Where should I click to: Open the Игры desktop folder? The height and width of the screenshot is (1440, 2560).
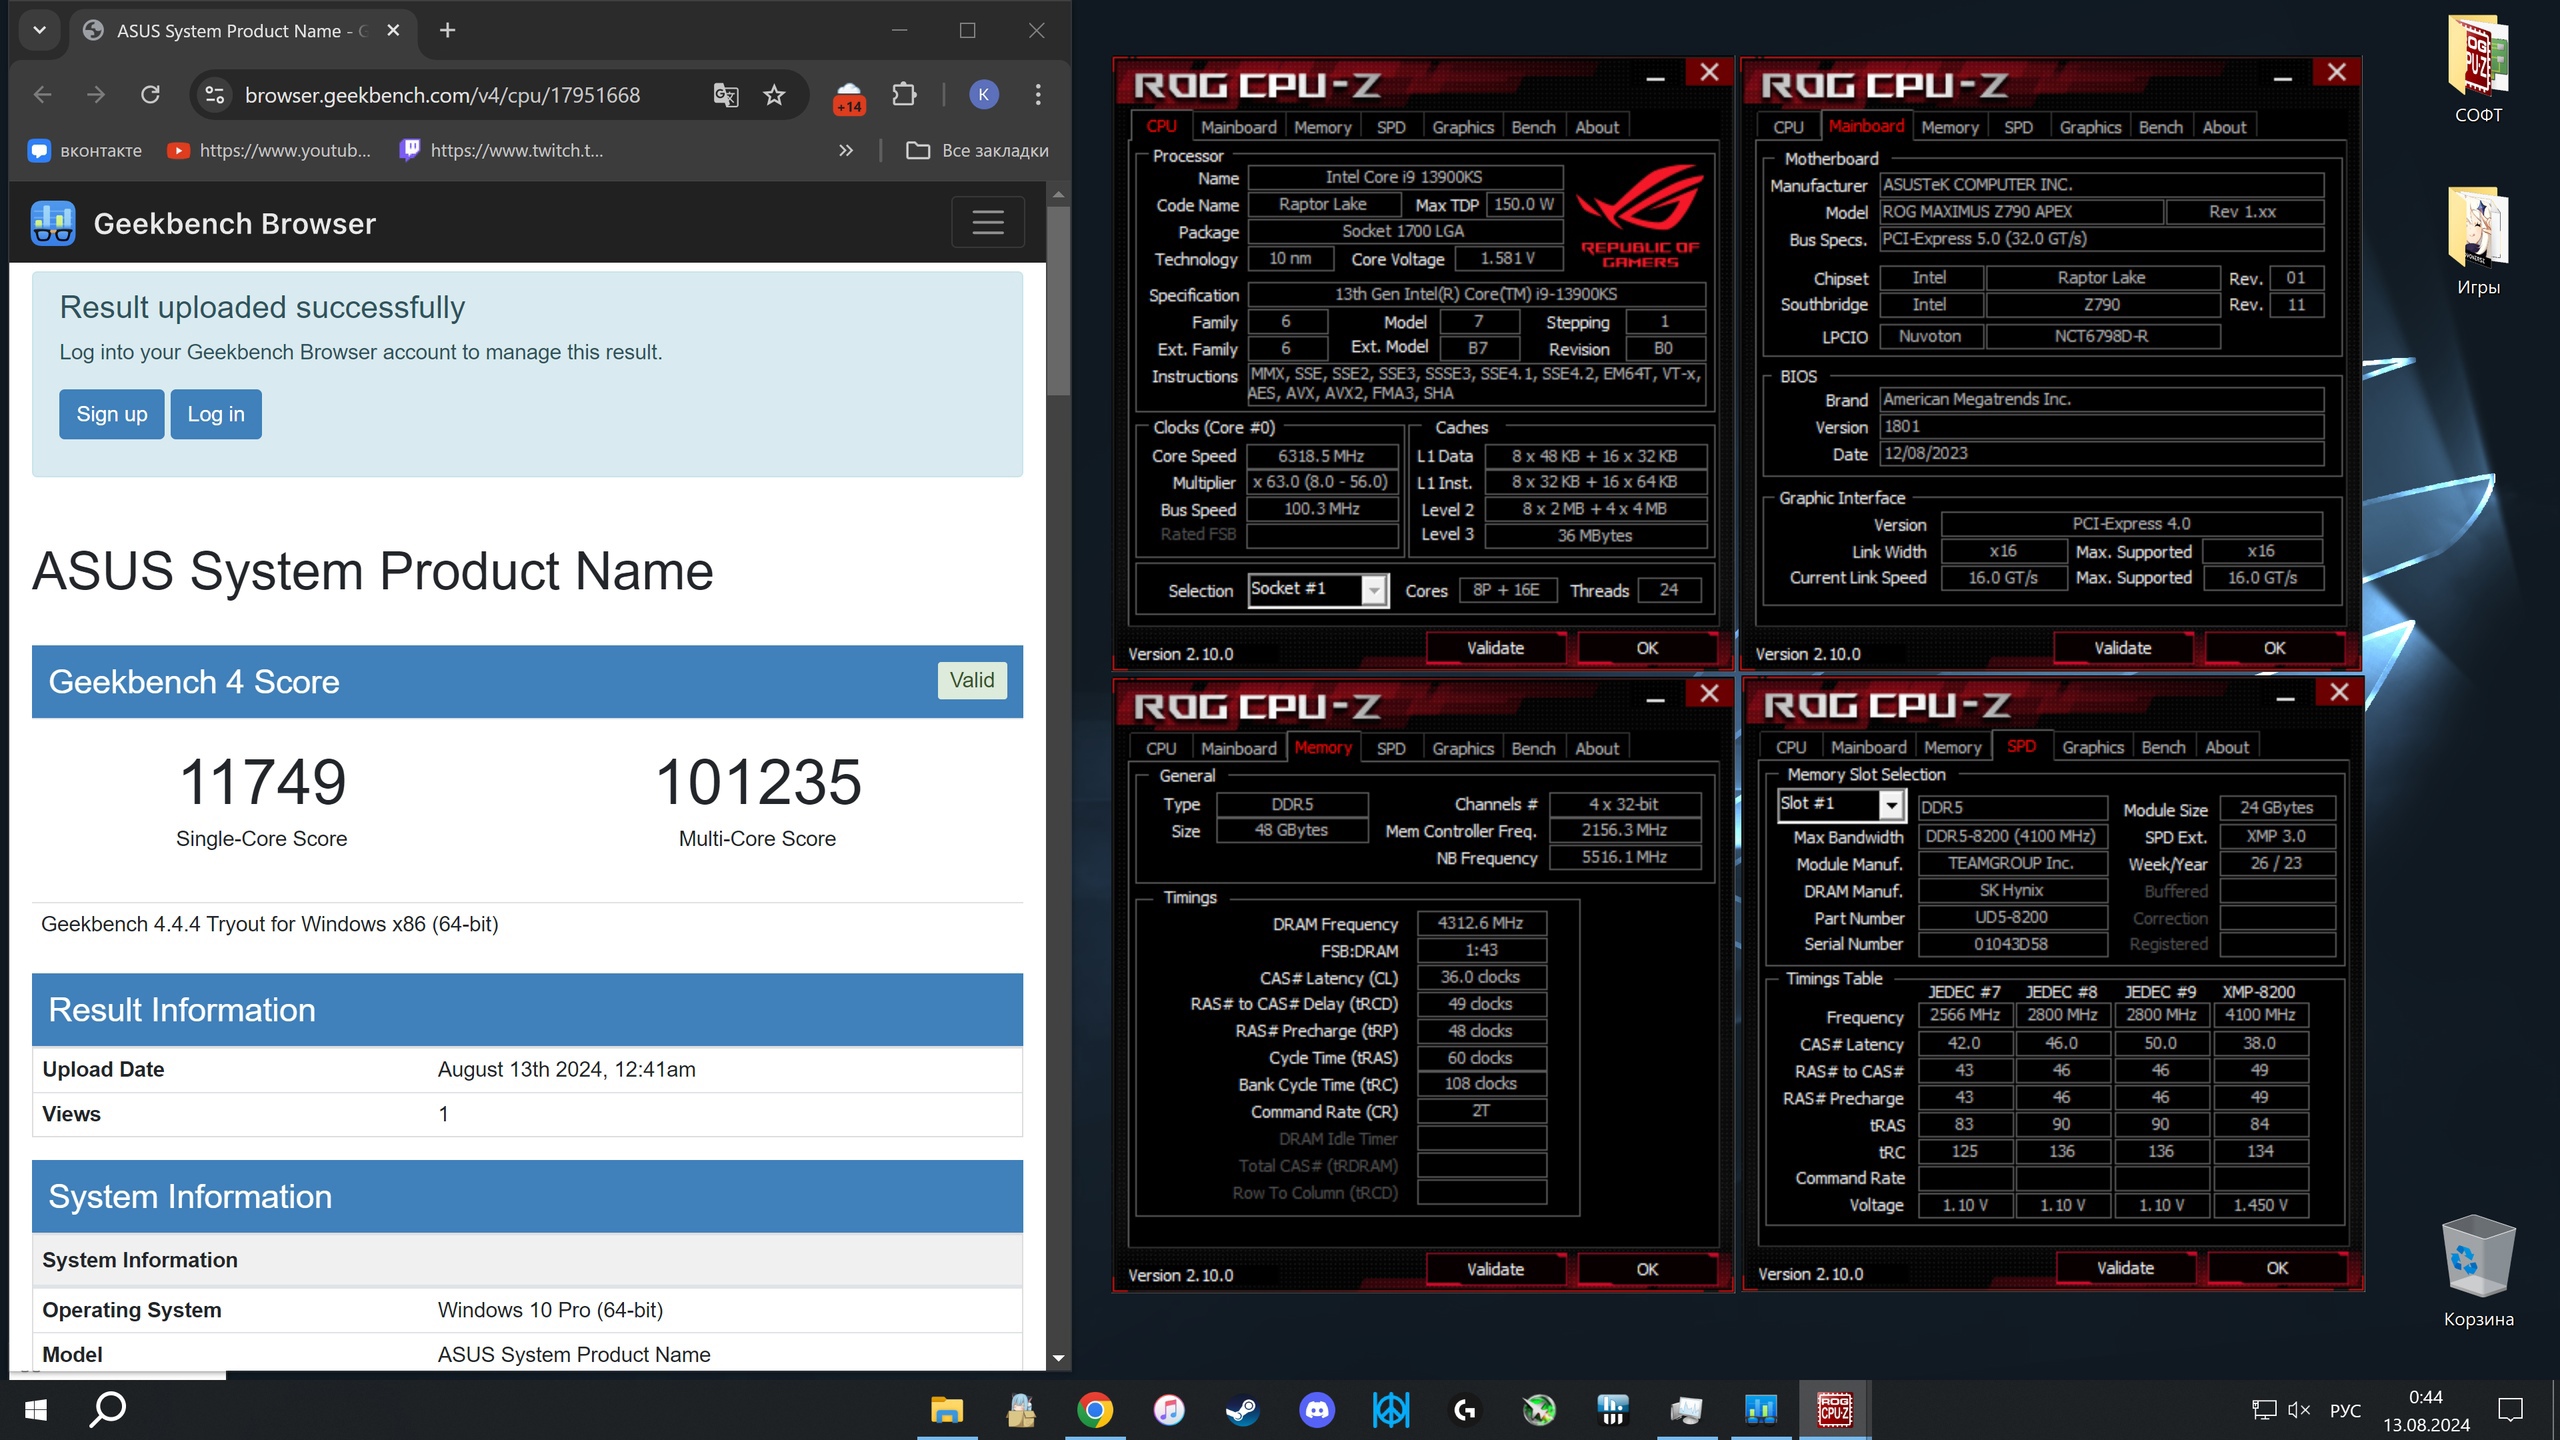tap(2478, 242)
